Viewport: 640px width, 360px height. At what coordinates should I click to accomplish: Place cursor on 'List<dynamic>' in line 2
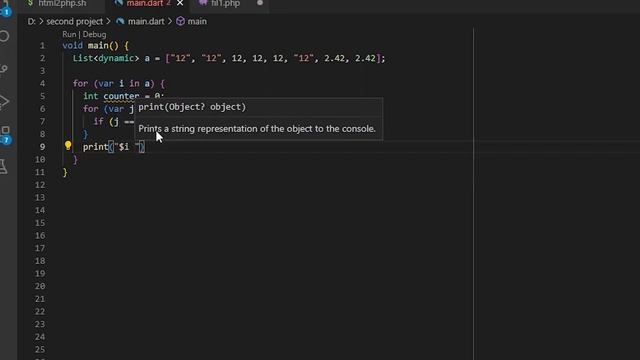[106, 58]
